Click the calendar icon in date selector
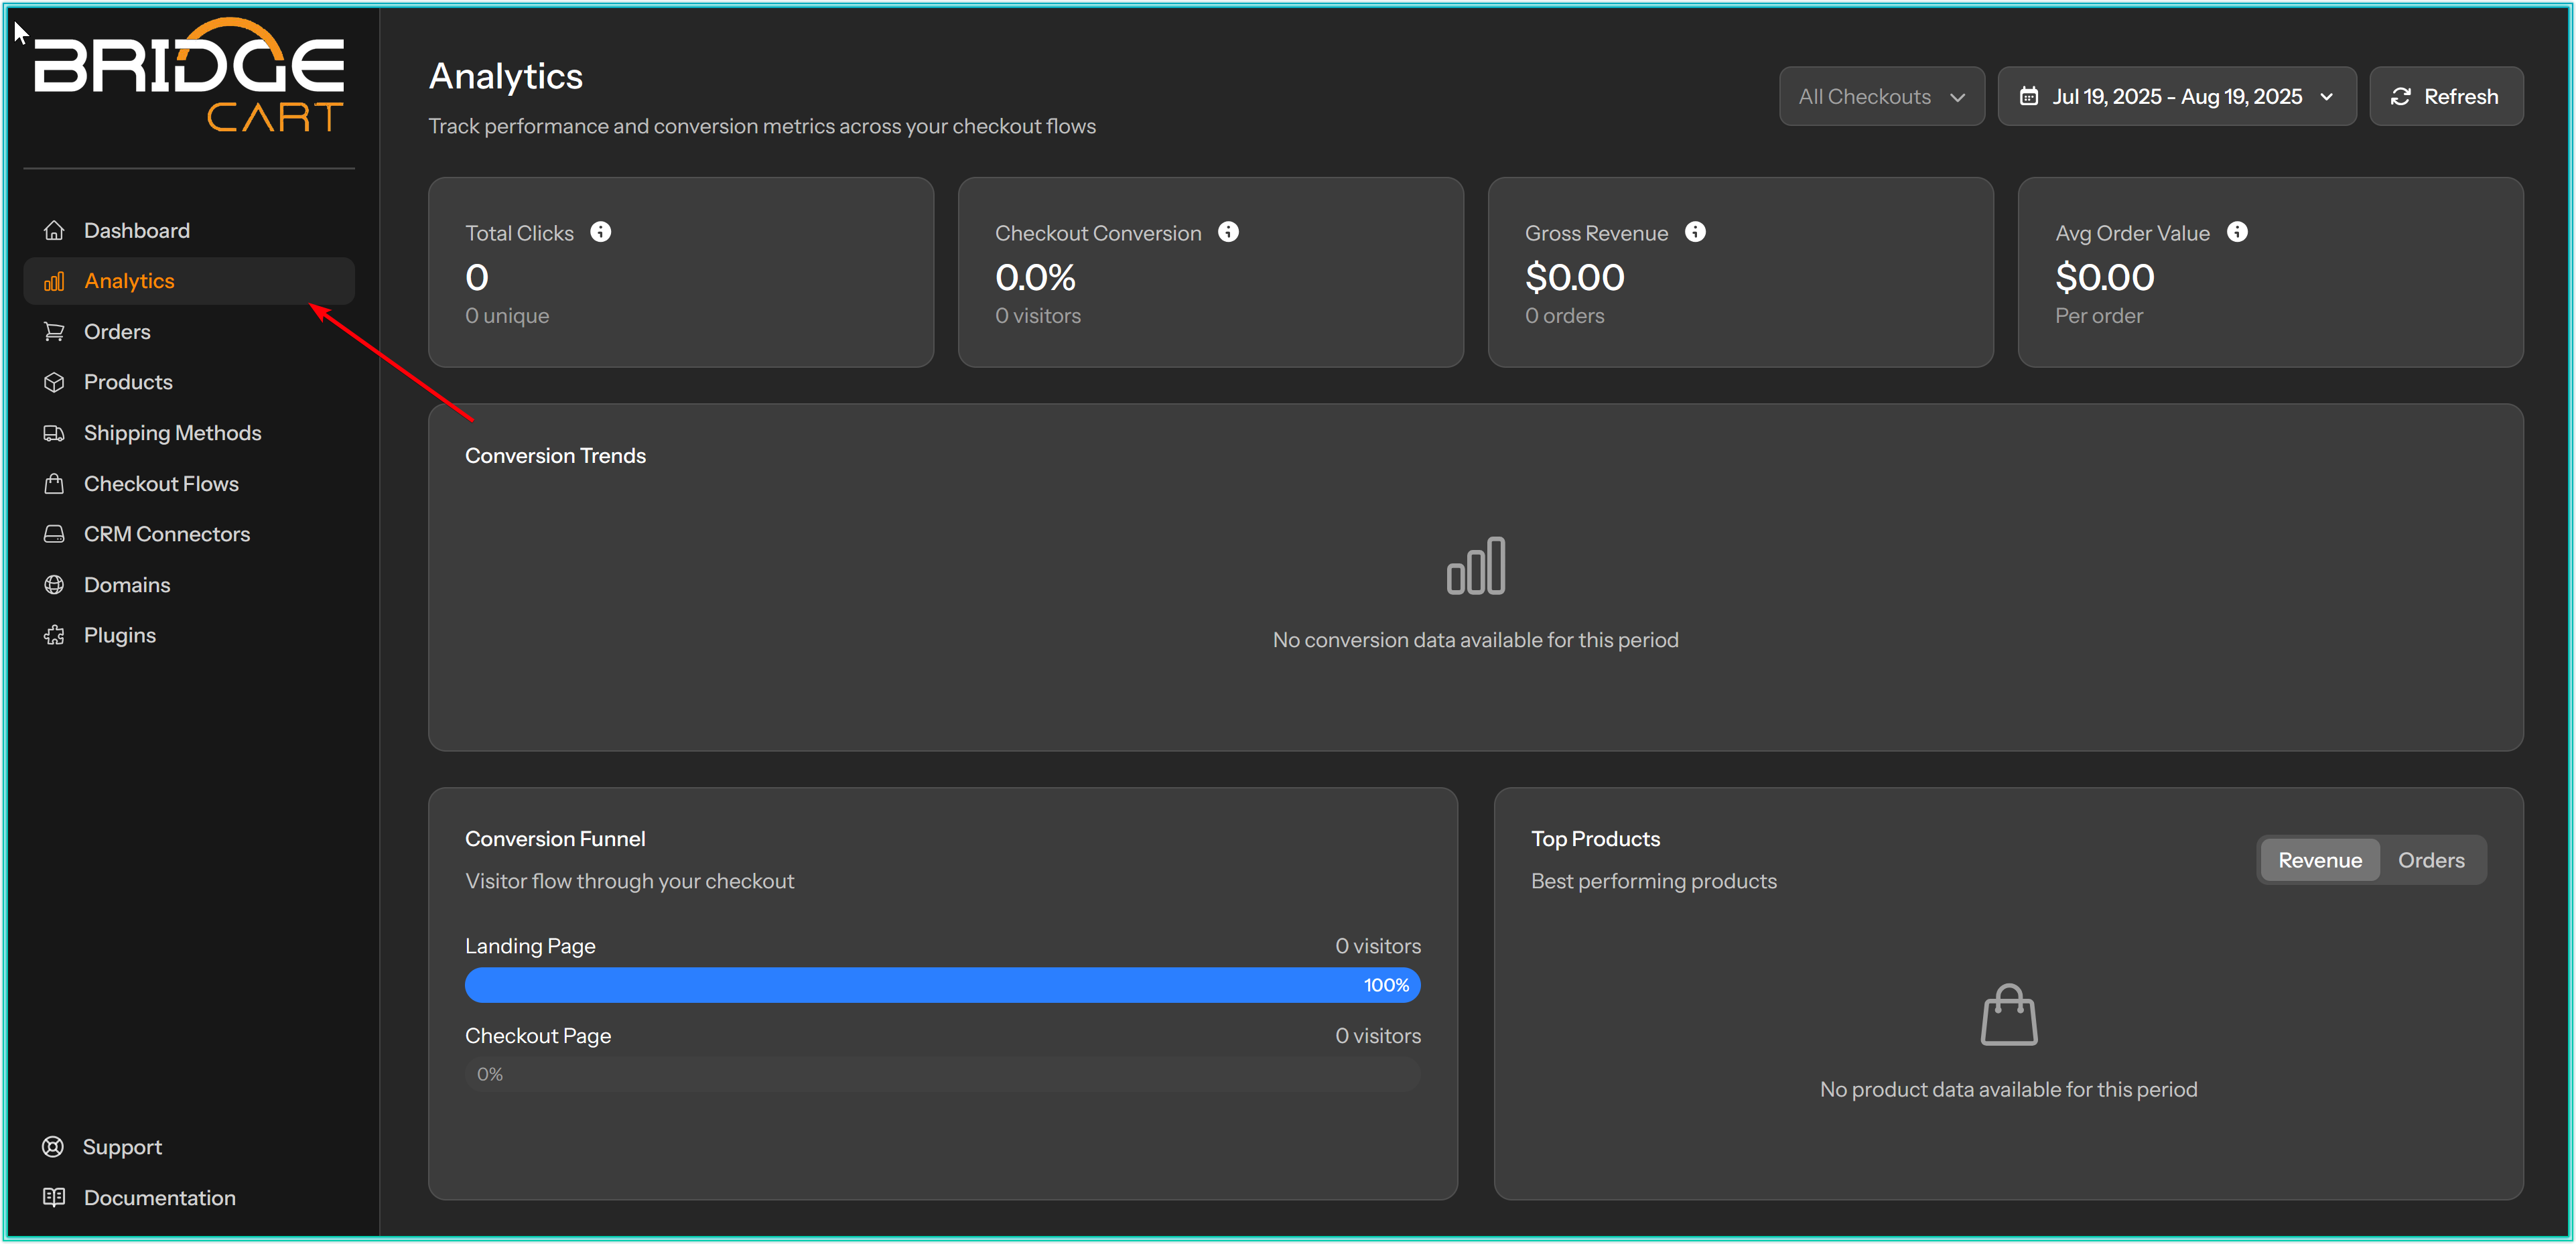2576x1244 pixels. tap(2028, 97)
